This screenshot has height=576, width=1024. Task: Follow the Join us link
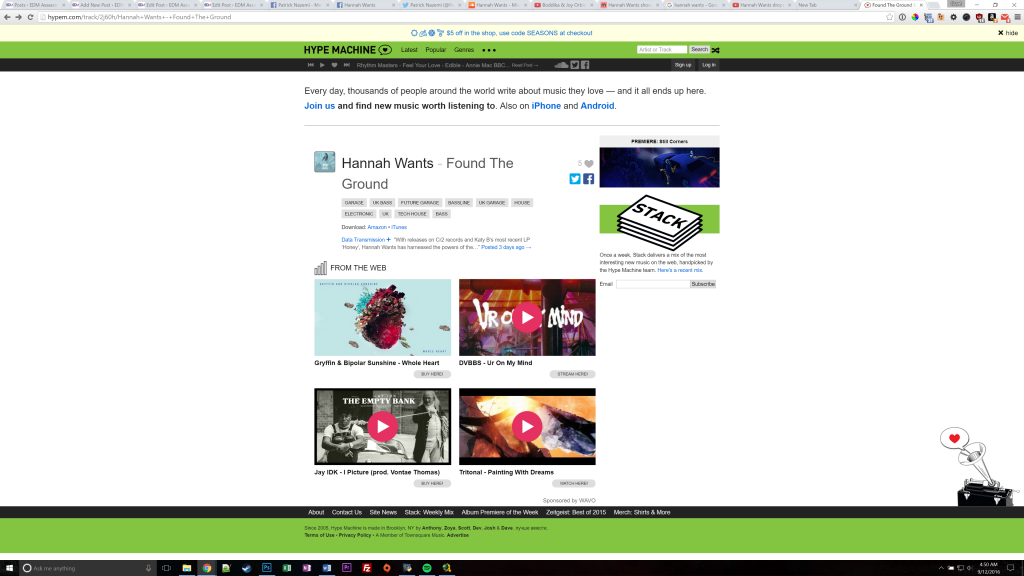point(319,106)
